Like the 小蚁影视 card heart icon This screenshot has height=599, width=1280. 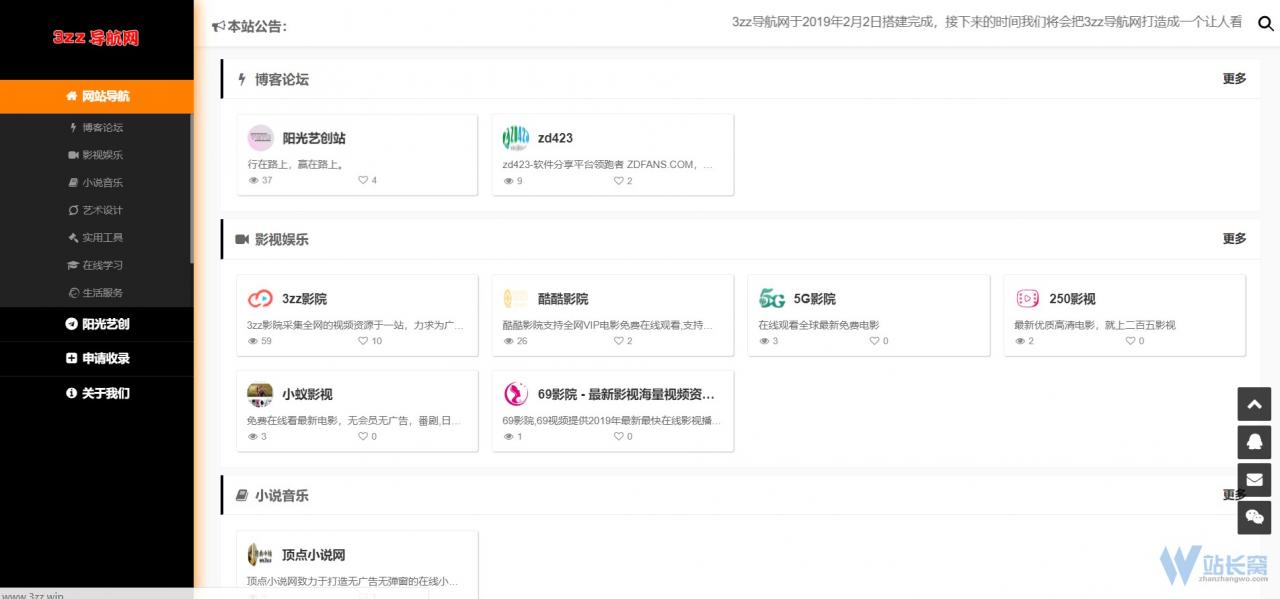tap(363, 436)
